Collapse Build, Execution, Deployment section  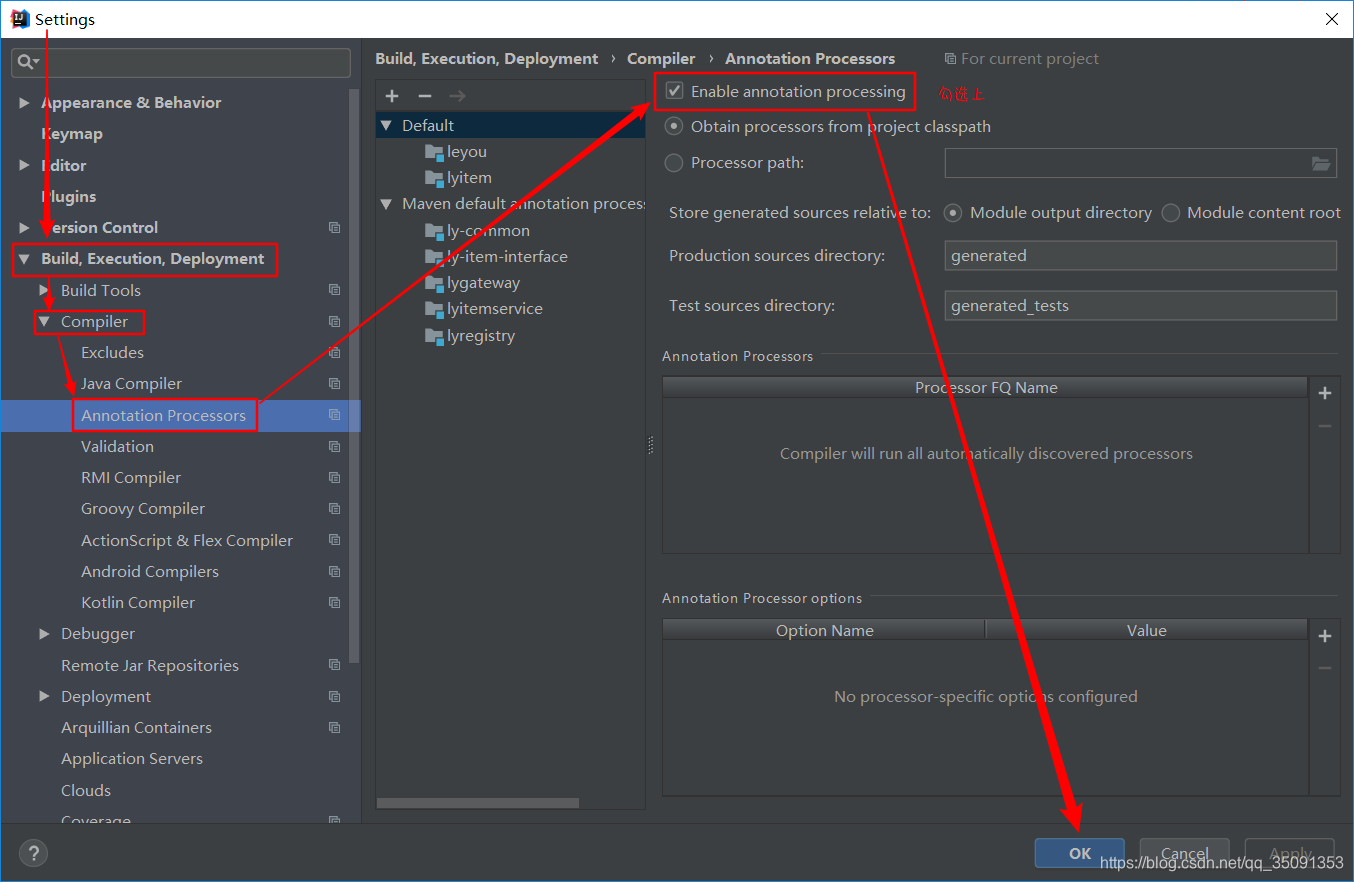[x=25, y=259]
